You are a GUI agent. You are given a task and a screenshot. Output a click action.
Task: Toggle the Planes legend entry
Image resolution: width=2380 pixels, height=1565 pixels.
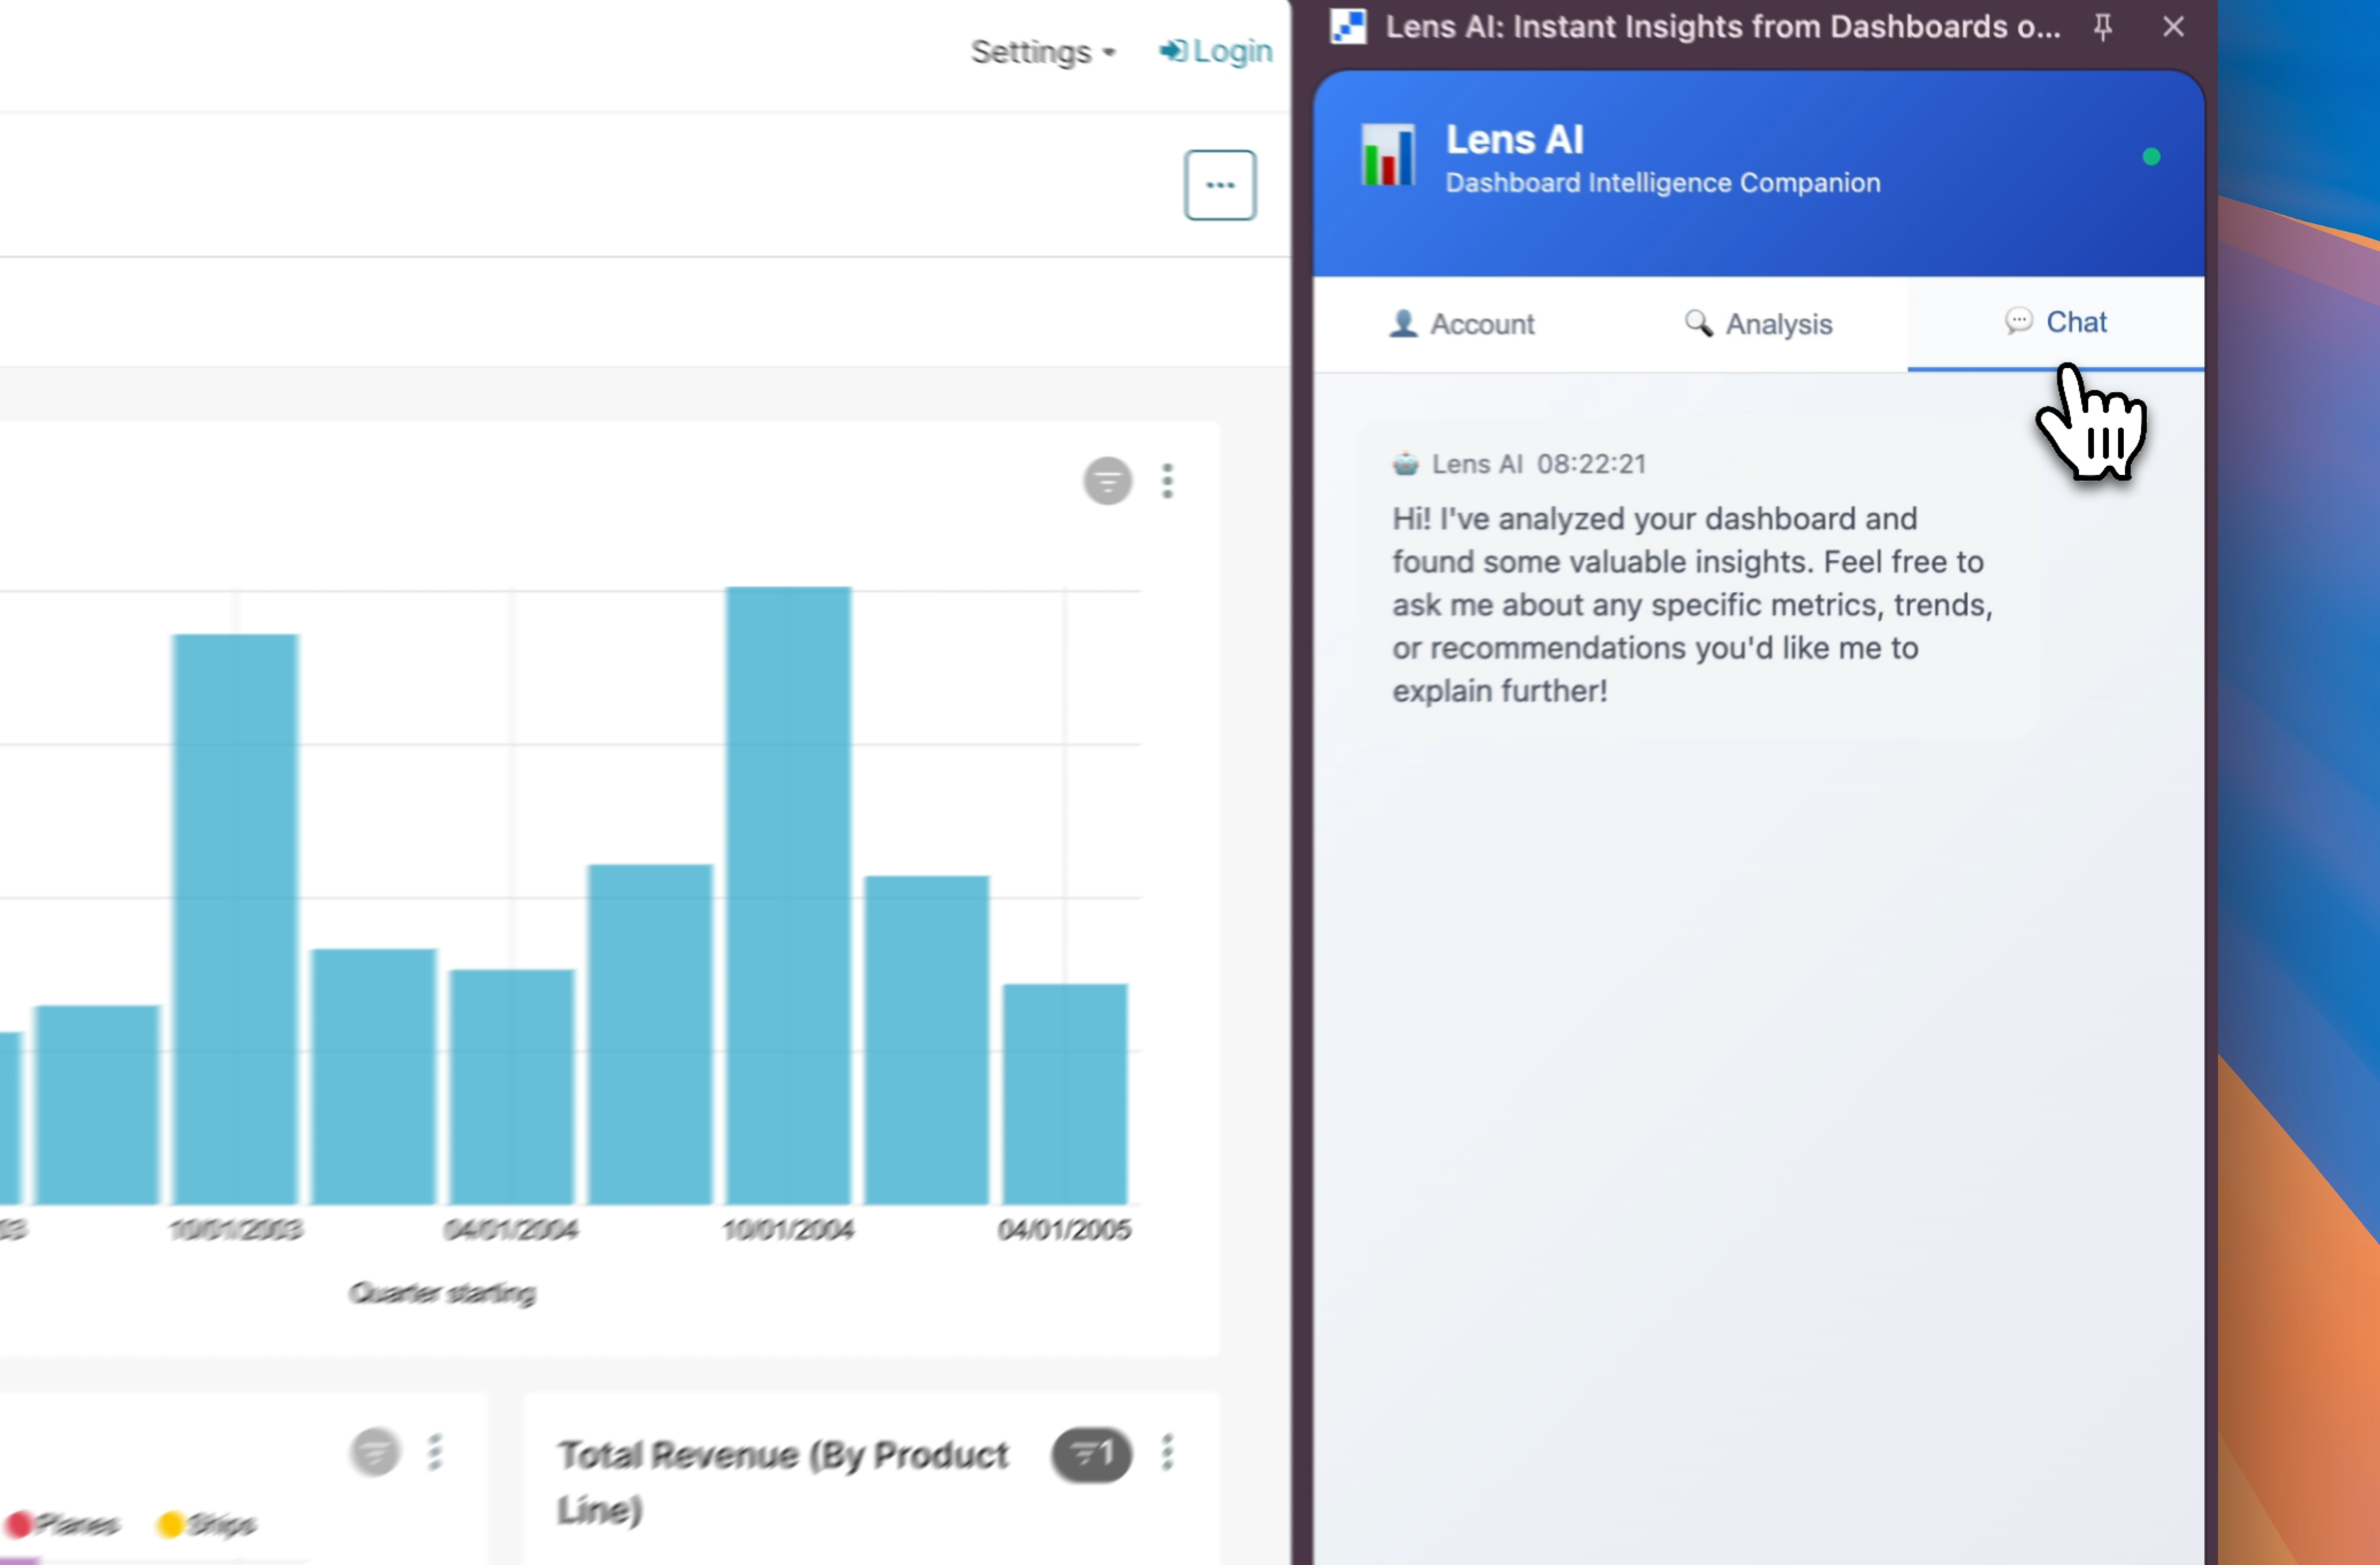63,1524
